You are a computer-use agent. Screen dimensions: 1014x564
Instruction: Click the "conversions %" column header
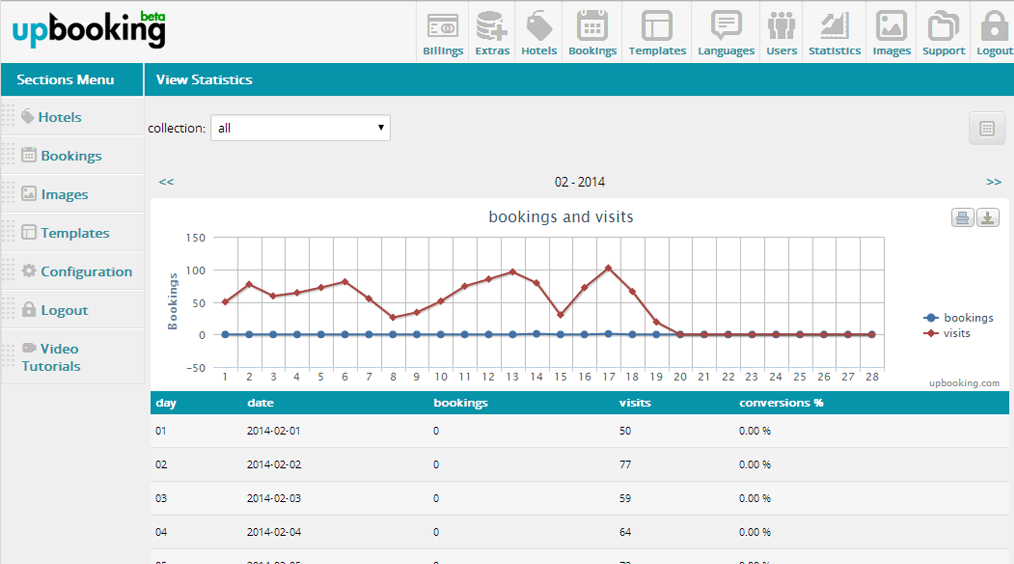point(781,403)
